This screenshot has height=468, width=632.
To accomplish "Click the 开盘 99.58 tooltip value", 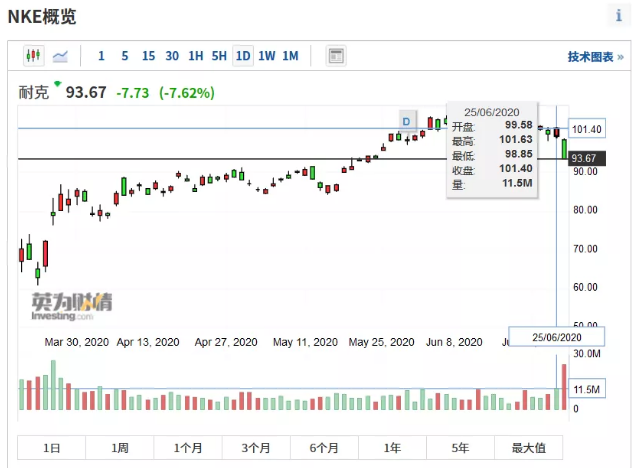I will (519, 125).
